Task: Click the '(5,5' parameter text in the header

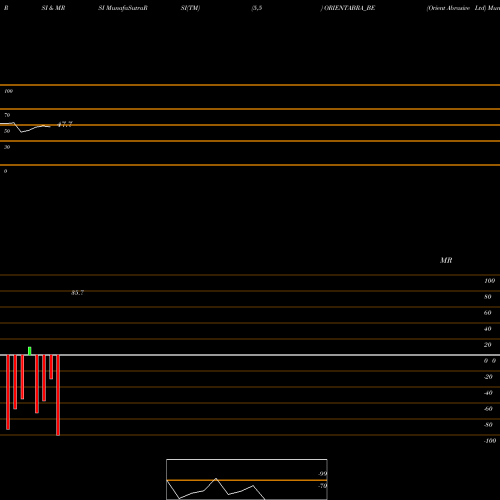Action: pos(257,8)
